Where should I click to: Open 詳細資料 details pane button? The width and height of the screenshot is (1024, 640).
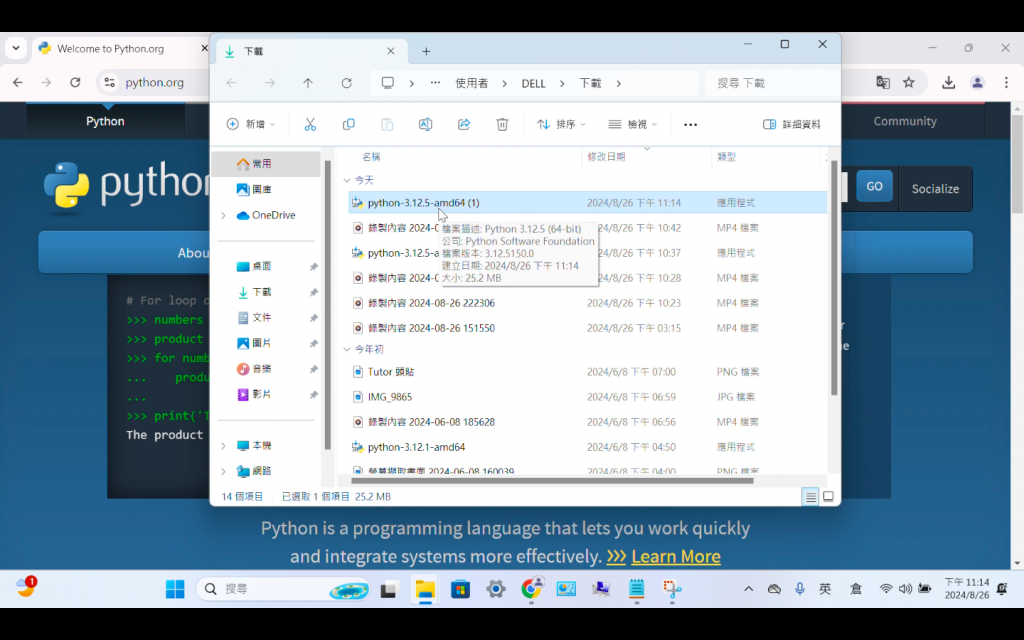click(x=792, y=124)
